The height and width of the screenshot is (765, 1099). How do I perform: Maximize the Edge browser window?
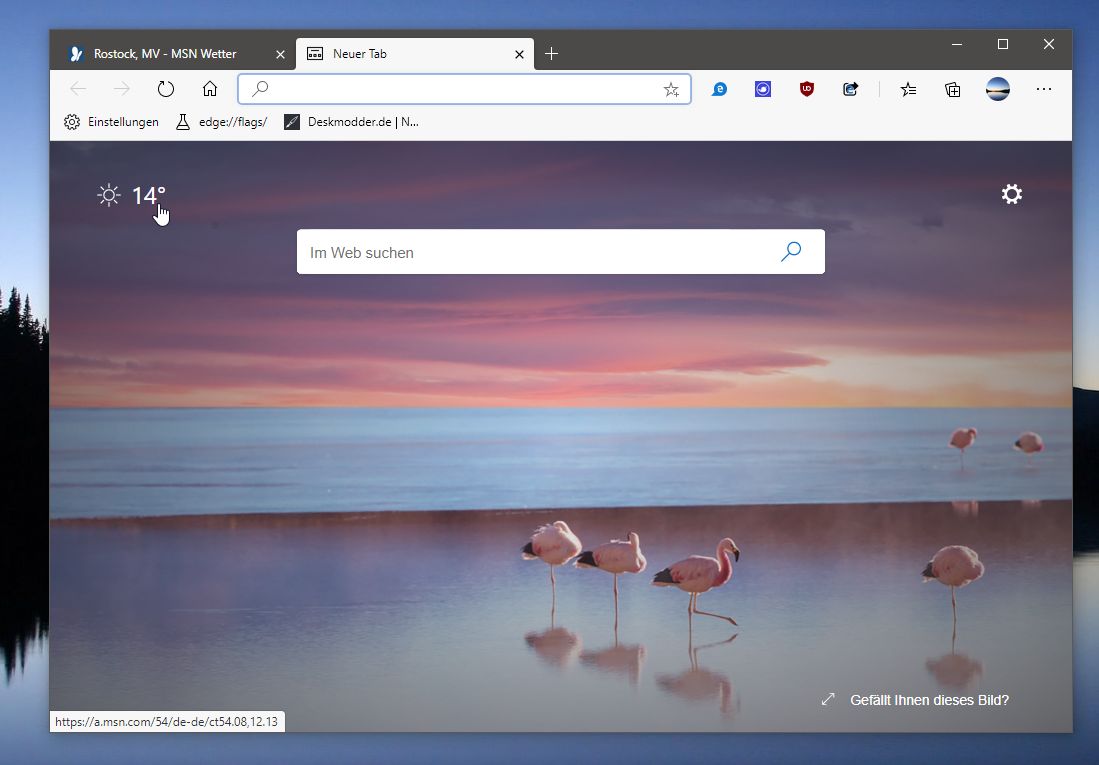1003,44
